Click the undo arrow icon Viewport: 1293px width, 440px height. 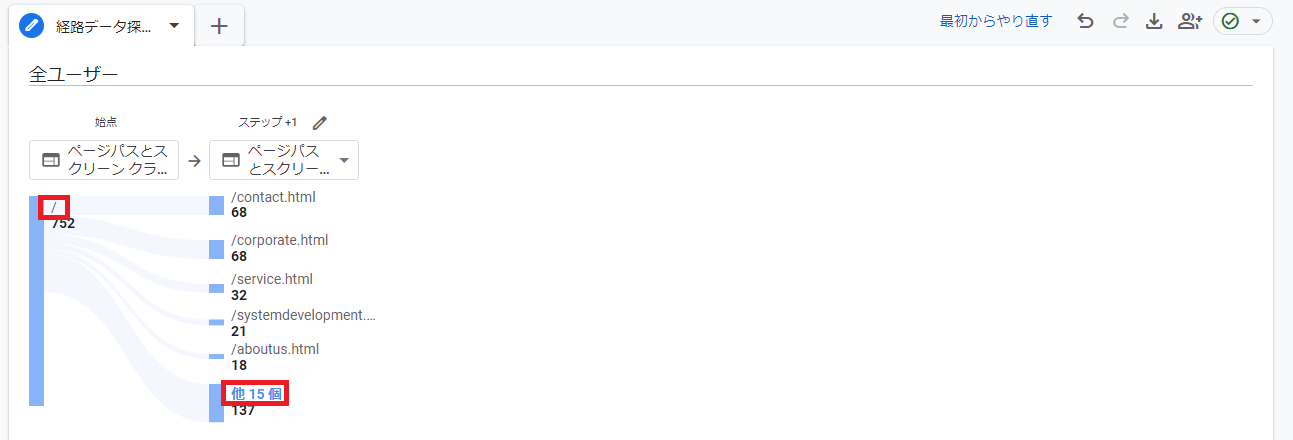(x=1085, y=21)
